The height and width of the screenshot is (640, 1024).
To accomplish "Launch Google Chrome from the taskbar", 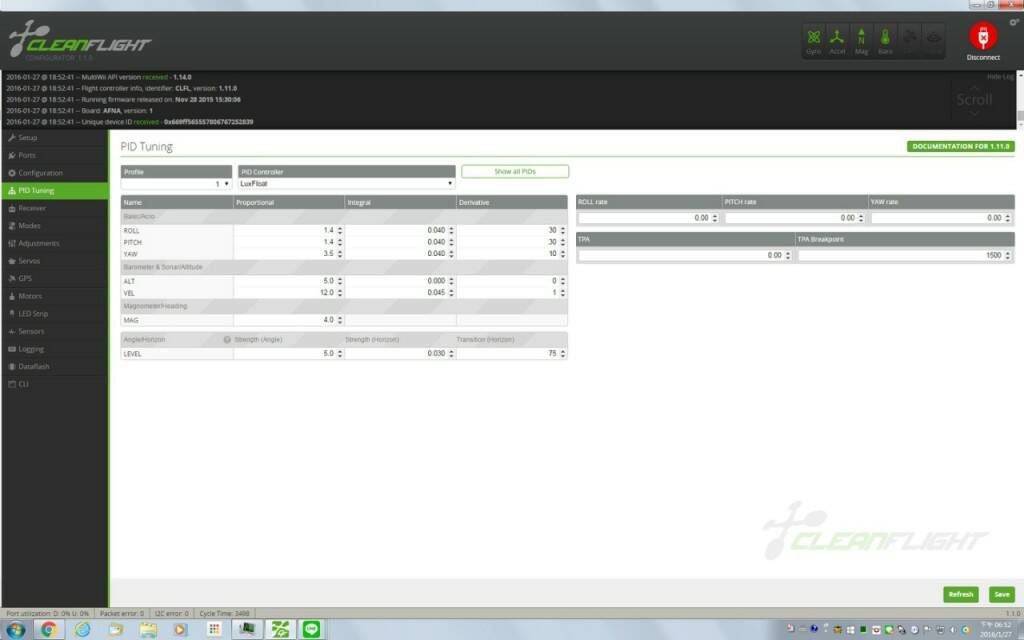I will click(48, 630).
